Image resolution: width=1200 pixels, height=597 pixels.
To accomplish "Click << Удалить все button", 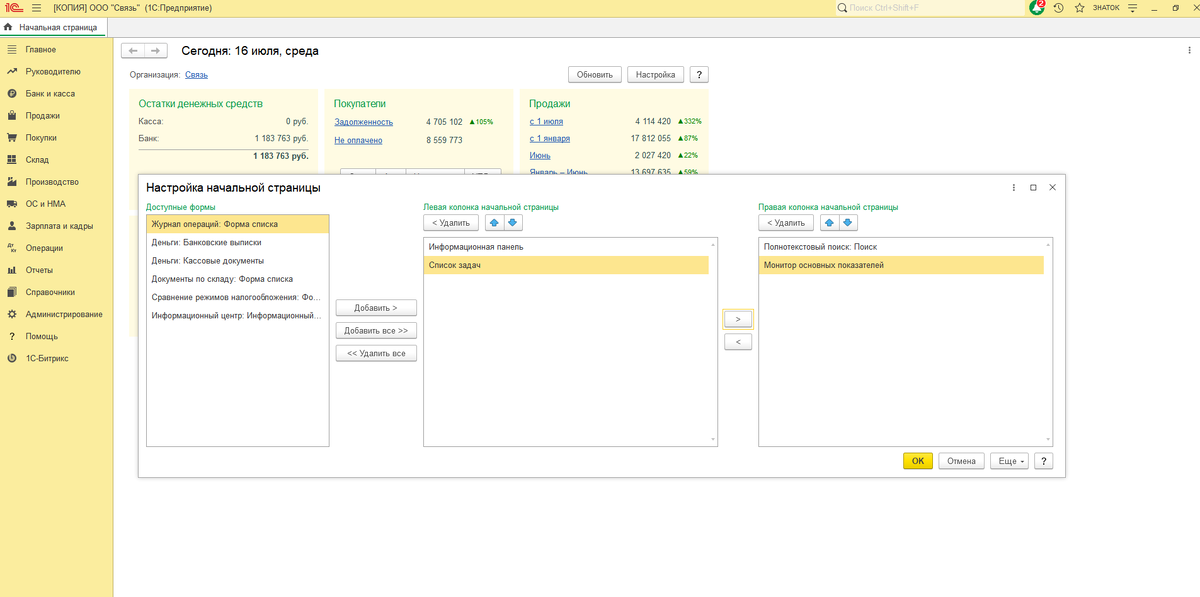I will 376,353.
